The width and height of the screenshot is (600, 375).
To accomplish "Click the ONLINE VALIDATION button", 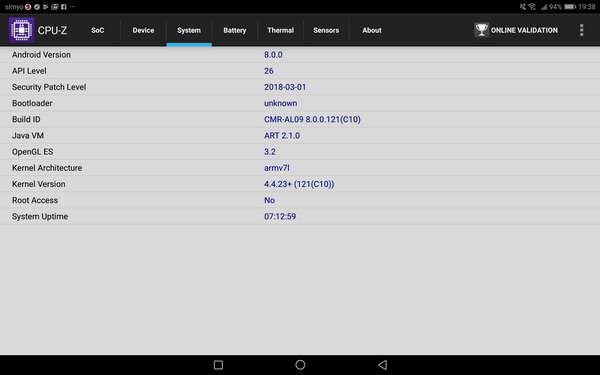I will click(516, 30).
